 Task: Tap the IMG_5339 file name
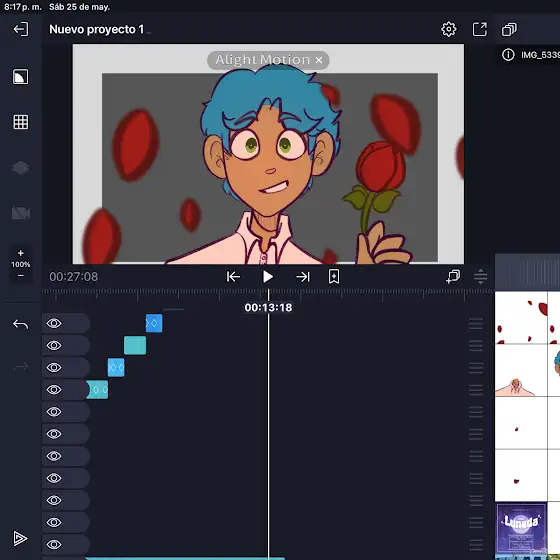(540, 55)
